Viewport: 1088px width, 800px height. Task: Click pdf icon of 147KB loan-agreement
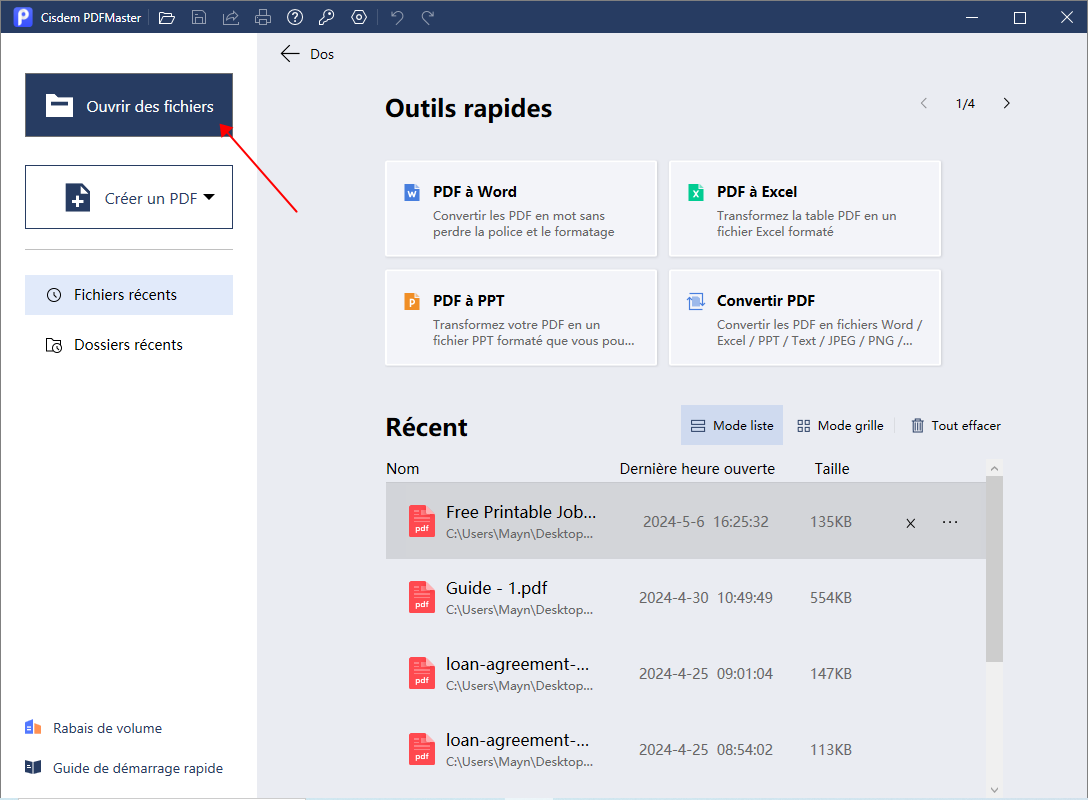point(422,674)
